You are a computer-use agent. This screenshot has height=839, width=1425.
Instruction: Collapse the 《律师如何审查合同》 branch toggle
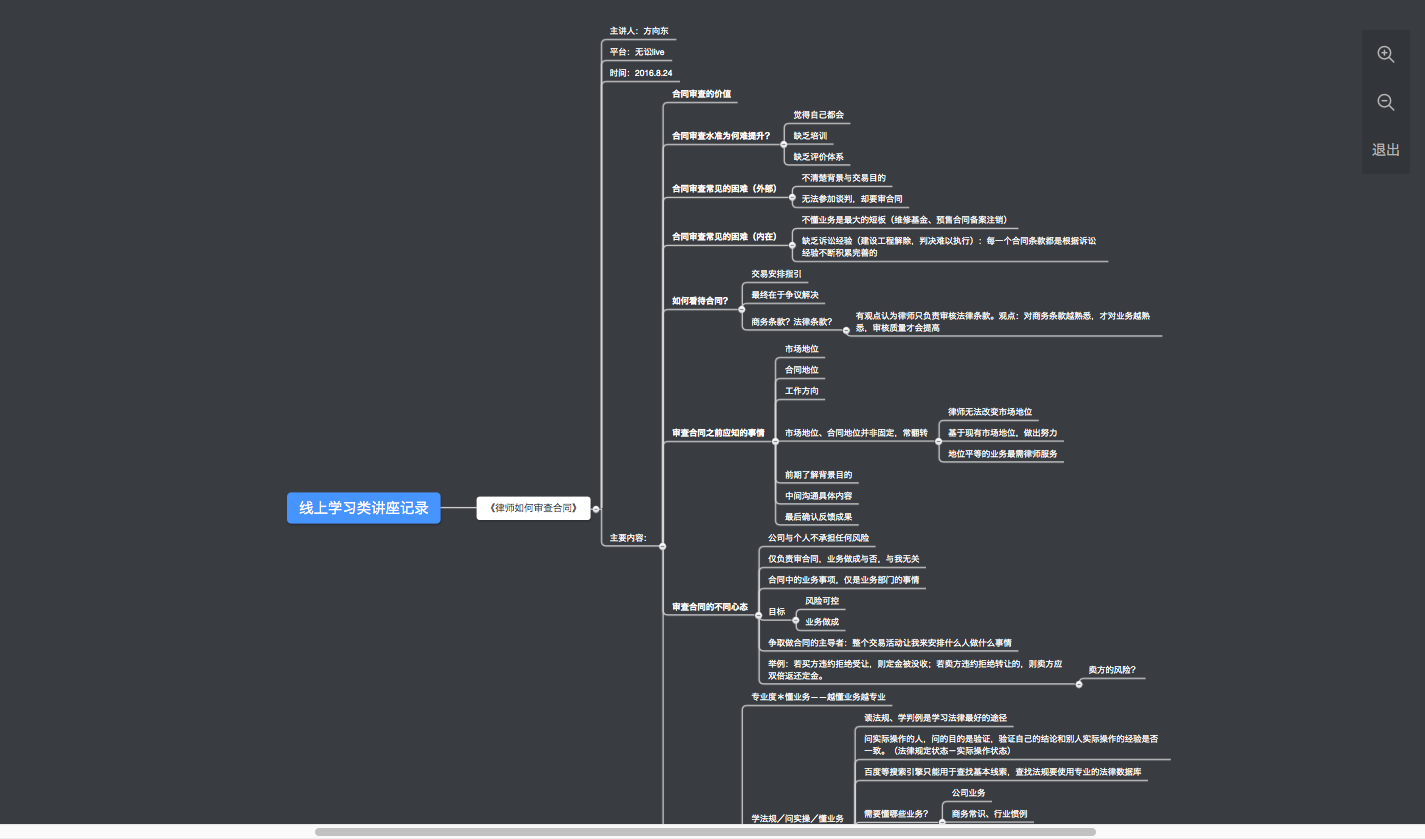tap(596, 509)
